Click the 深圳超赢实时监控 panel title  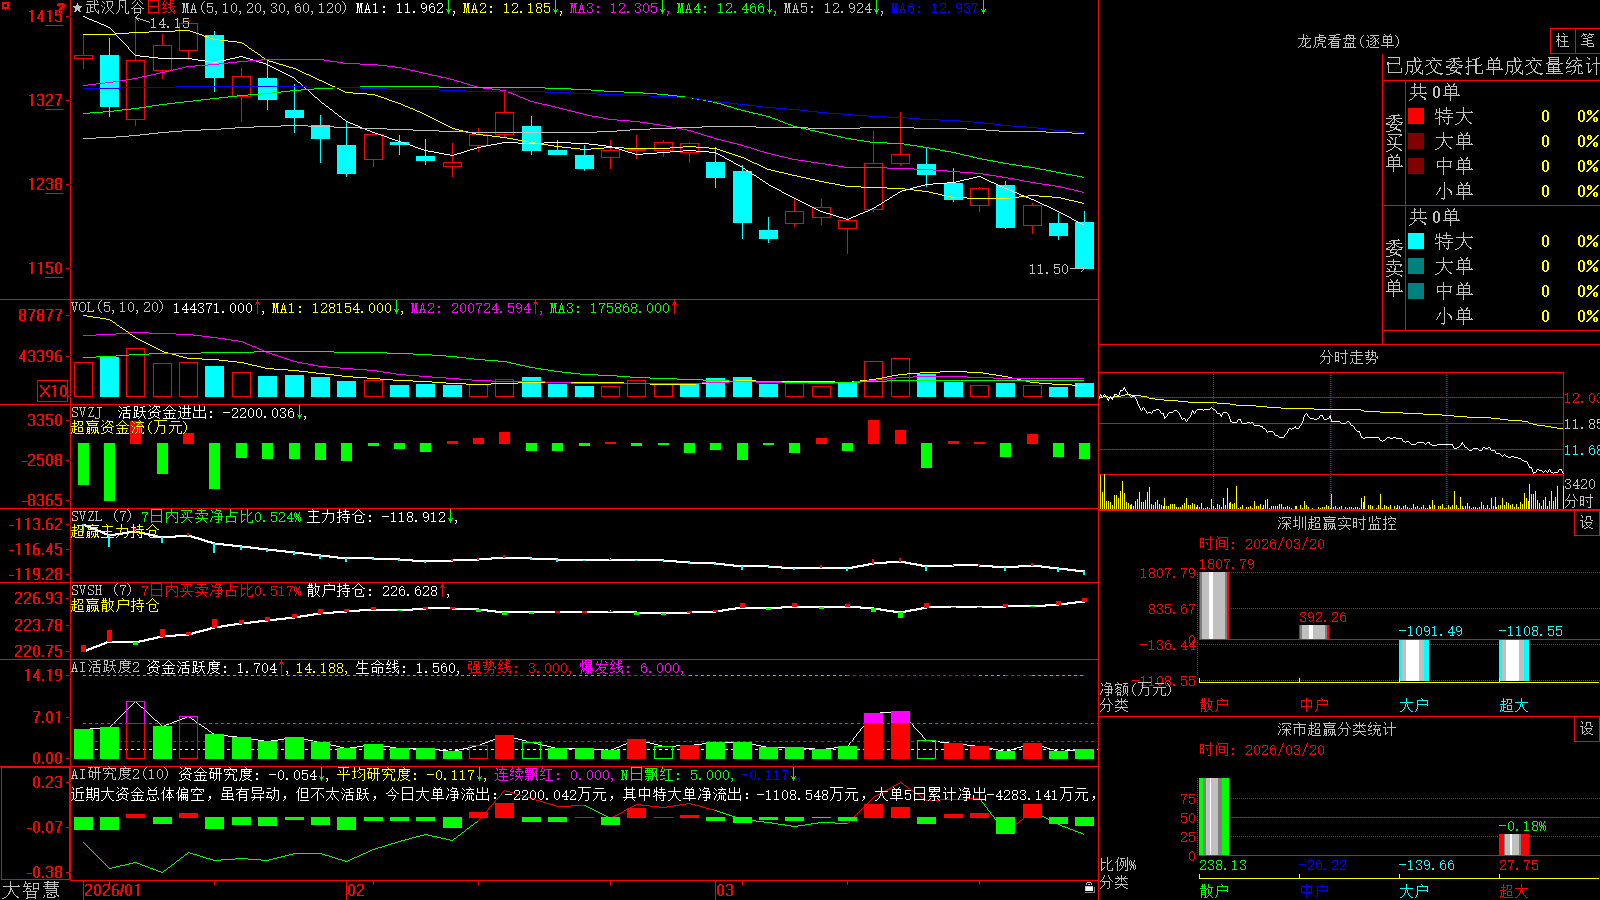tap(1337, 523)
